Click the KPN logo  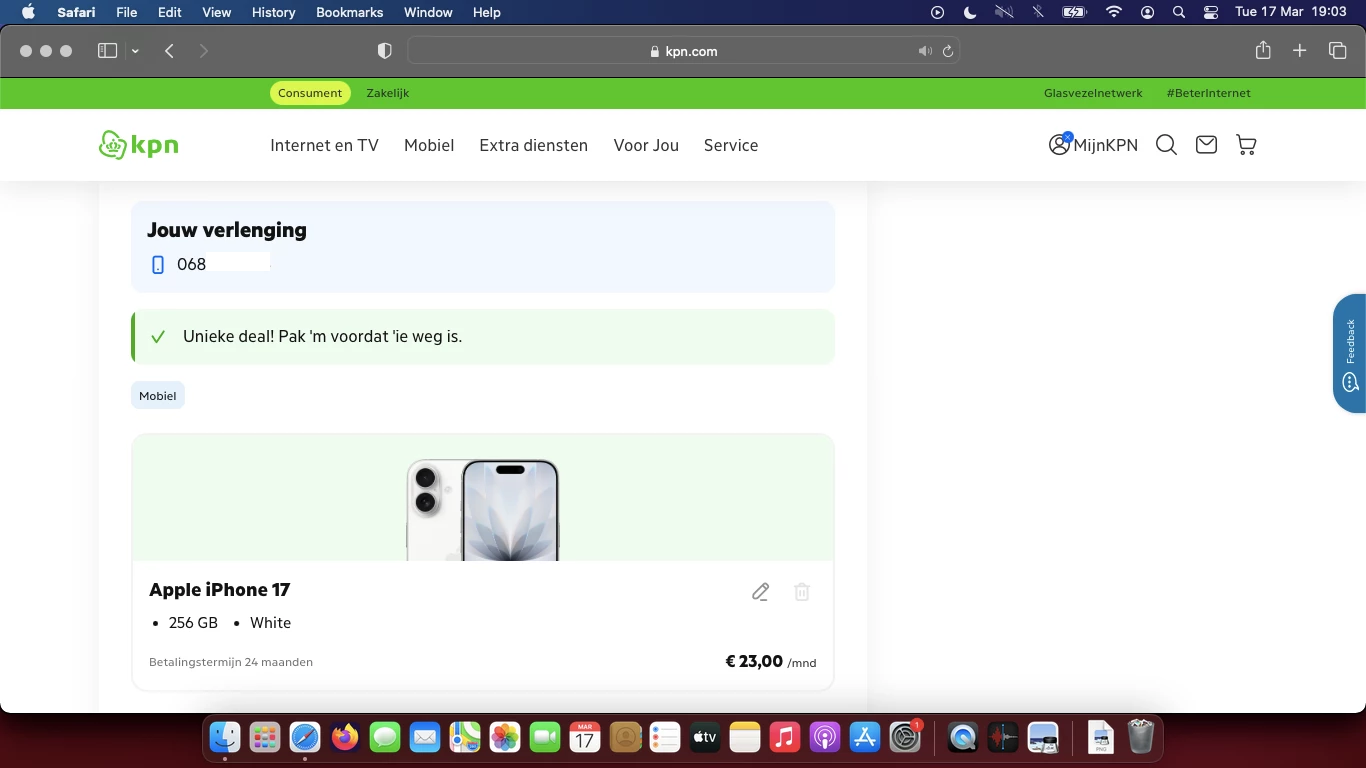click(139, 145)
